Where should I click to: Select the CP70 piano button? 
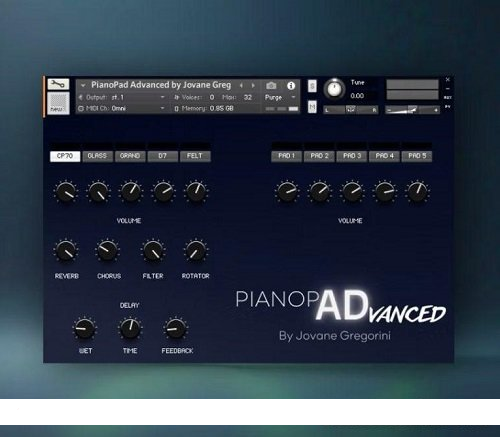[65, 156]
